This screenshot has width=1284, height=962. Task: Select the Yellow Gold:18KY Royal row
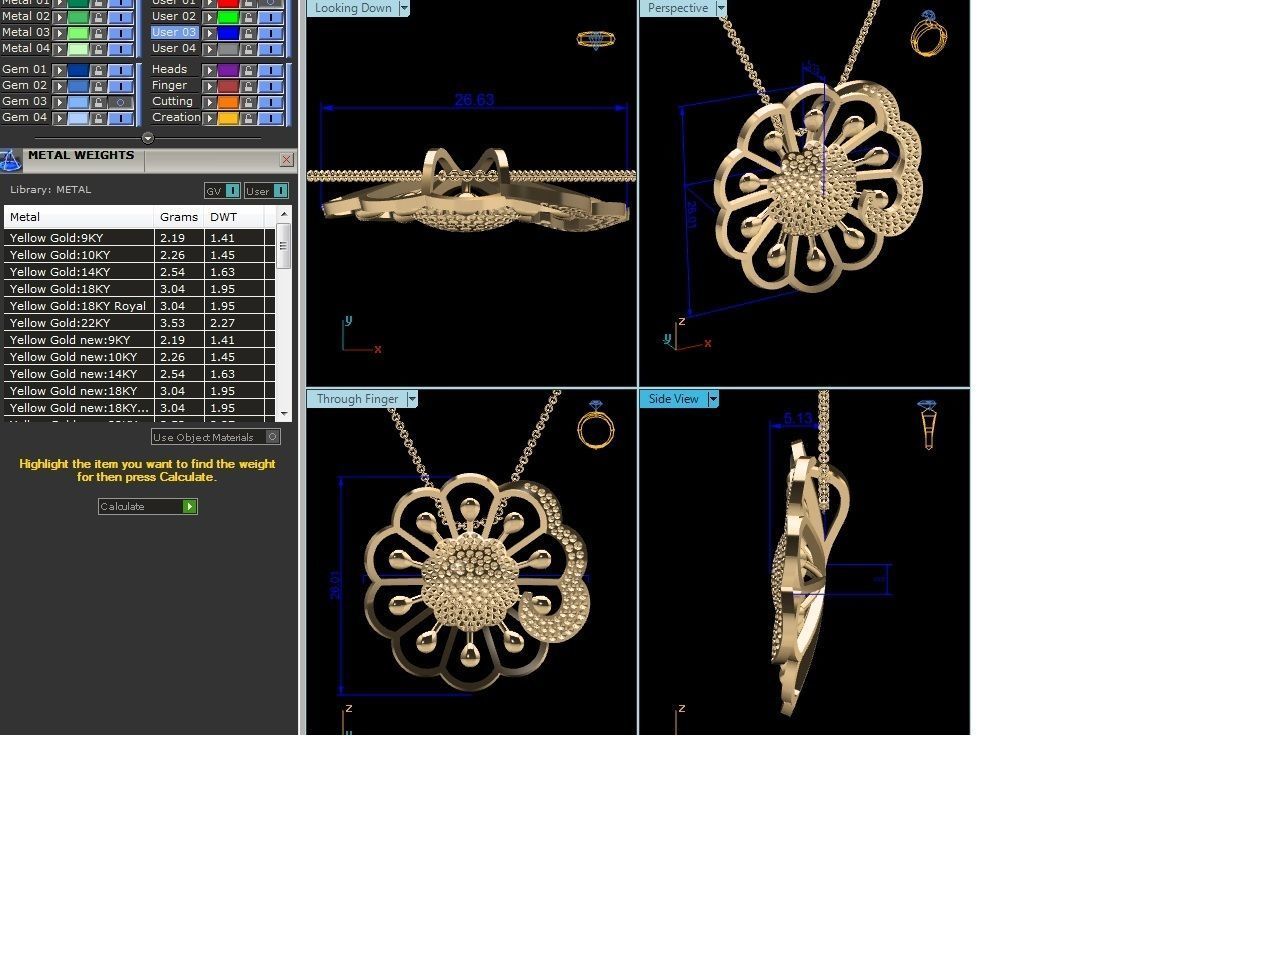coord(139,306)
